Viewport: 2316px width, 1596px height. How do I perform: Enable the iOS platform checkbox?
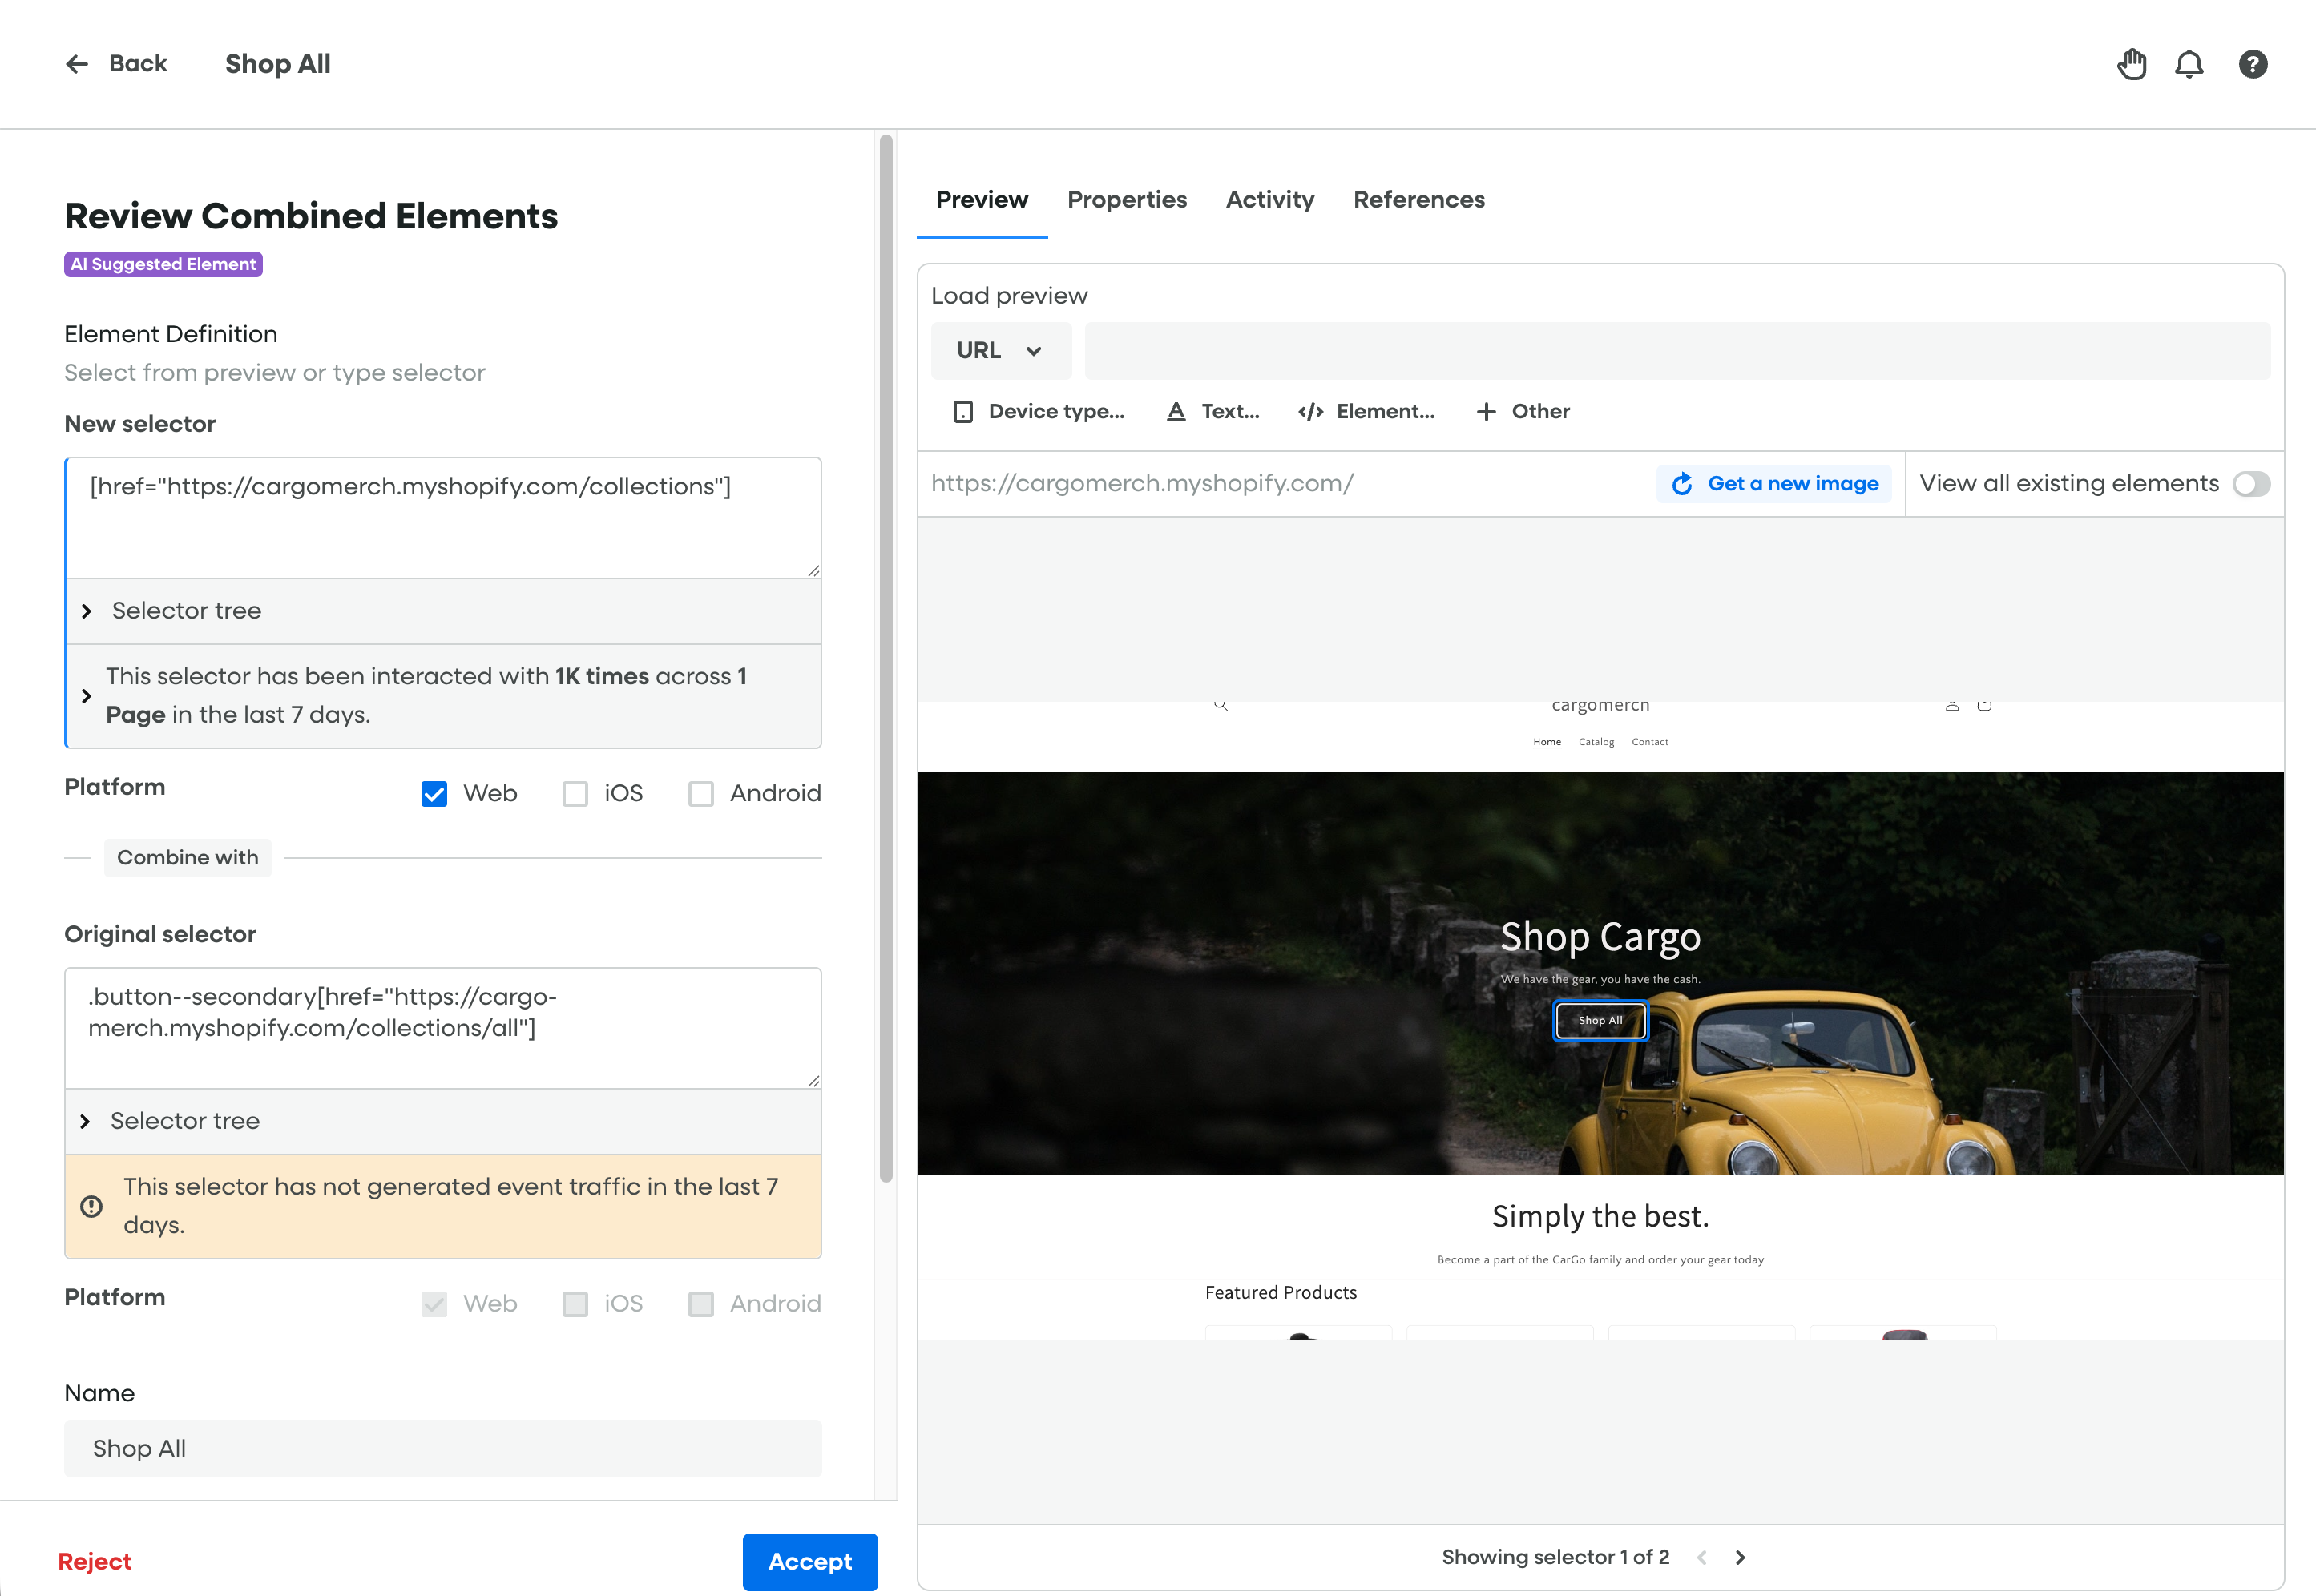point(575,794)
